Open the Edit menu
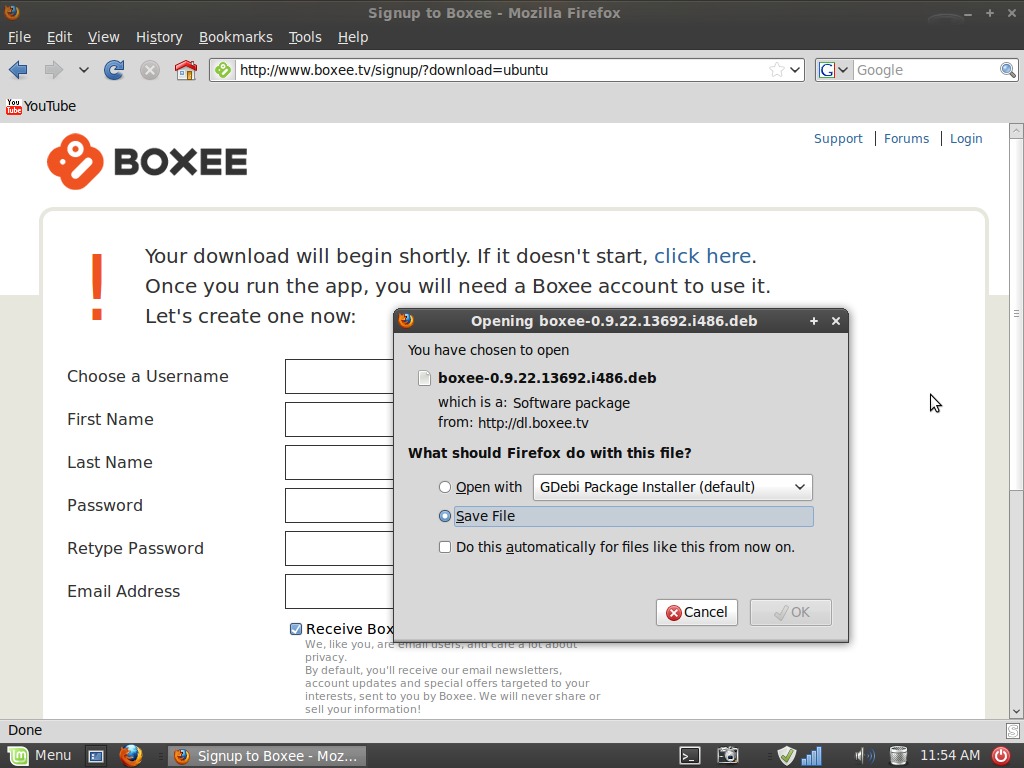Viewport: 1024px width, 768px height. pyautogui.click(x=59, y=37)
